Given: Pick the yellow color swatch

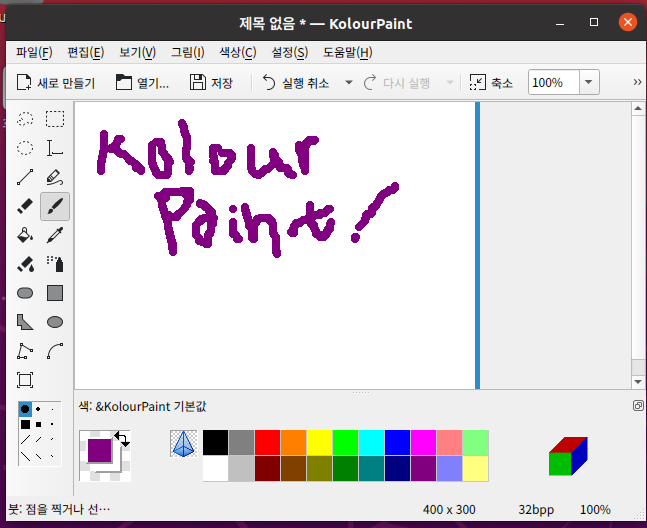Looking at the screenshot, I should [x=319, y=443].
